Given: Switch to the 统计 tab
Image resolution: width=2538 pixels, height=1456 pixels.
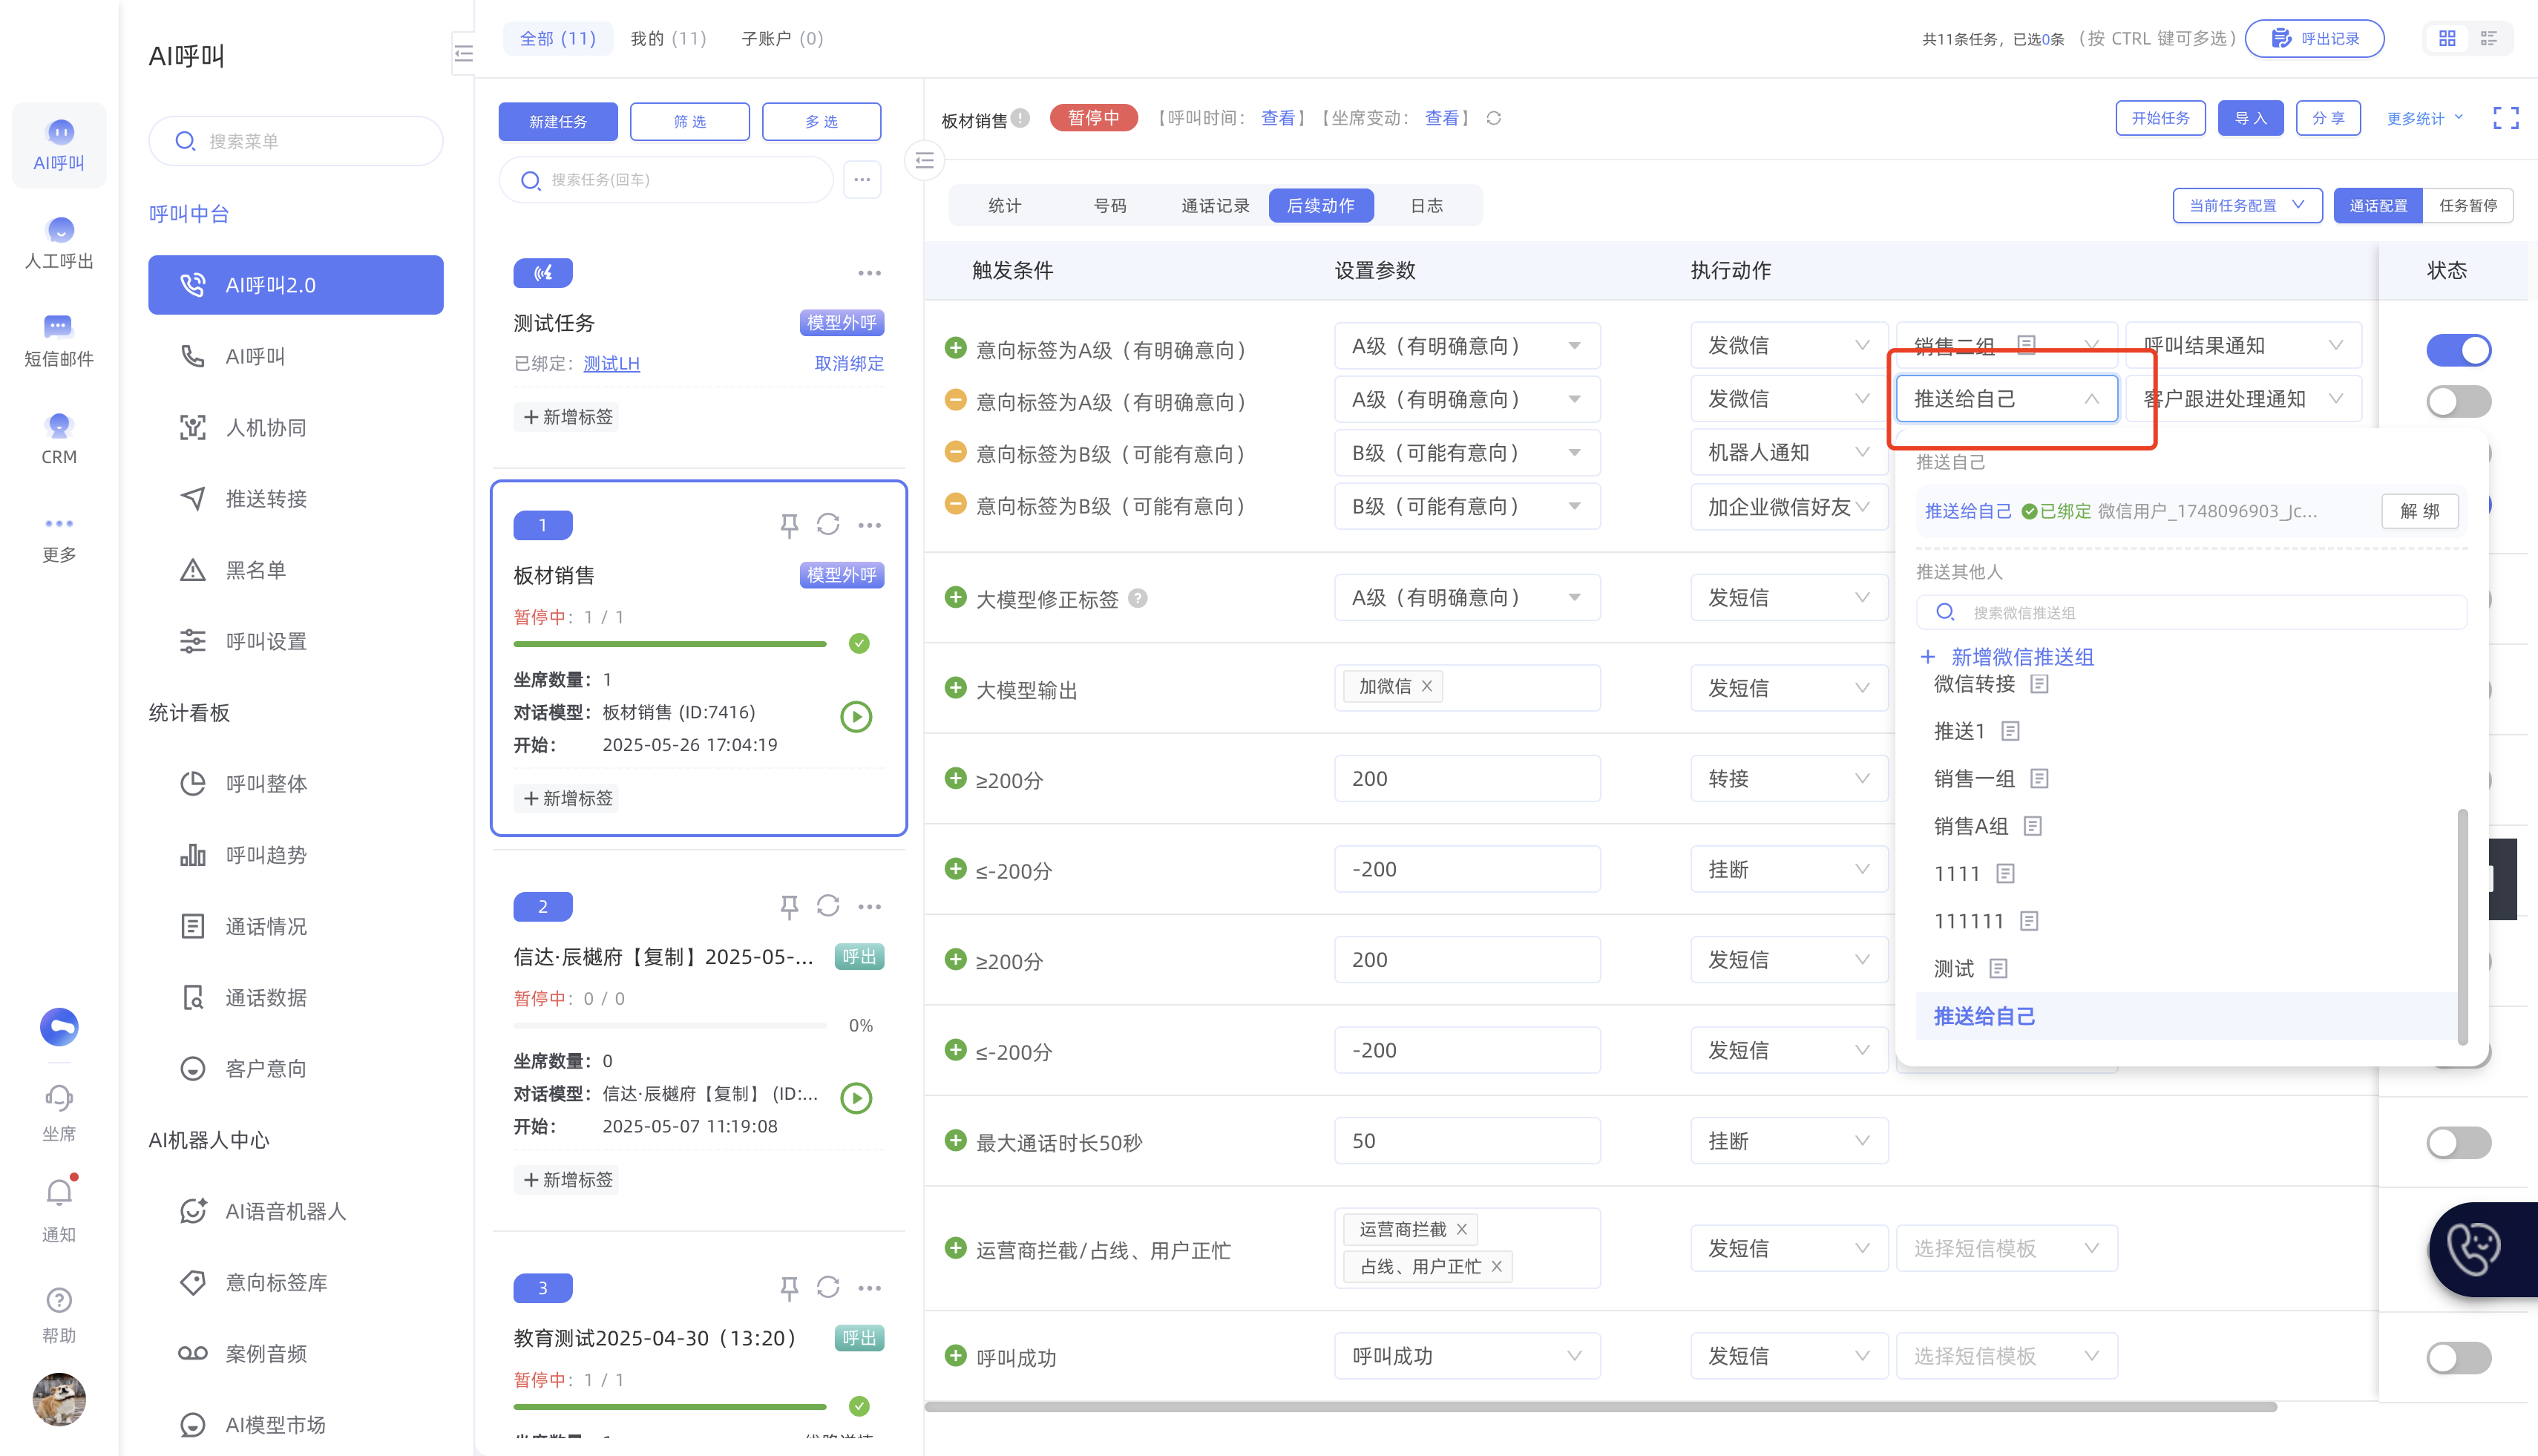Looking at the screenshot, I should (1004, 206).
